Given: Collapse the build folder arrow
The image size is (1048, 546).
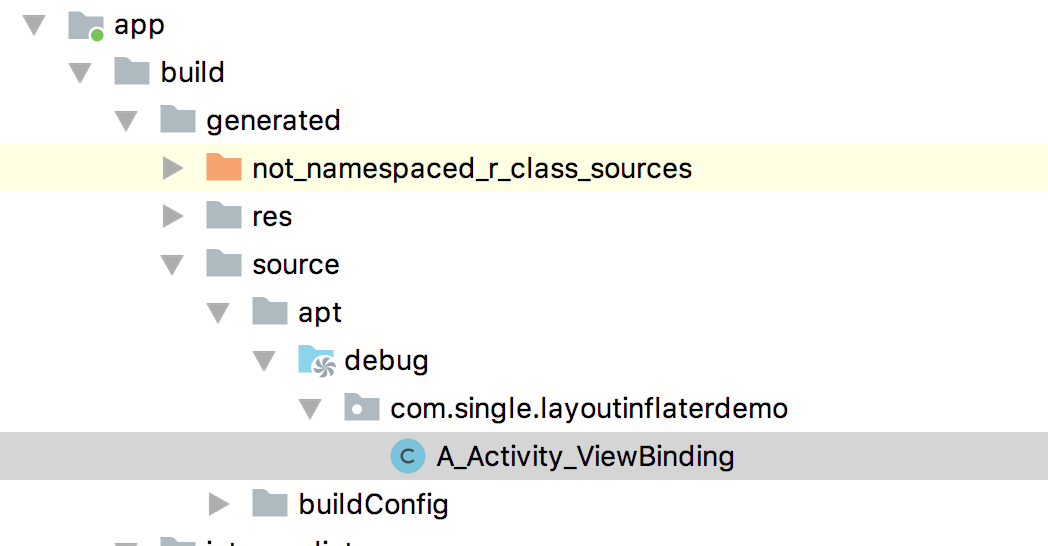Looking at the screenshot, I should 80,73.
